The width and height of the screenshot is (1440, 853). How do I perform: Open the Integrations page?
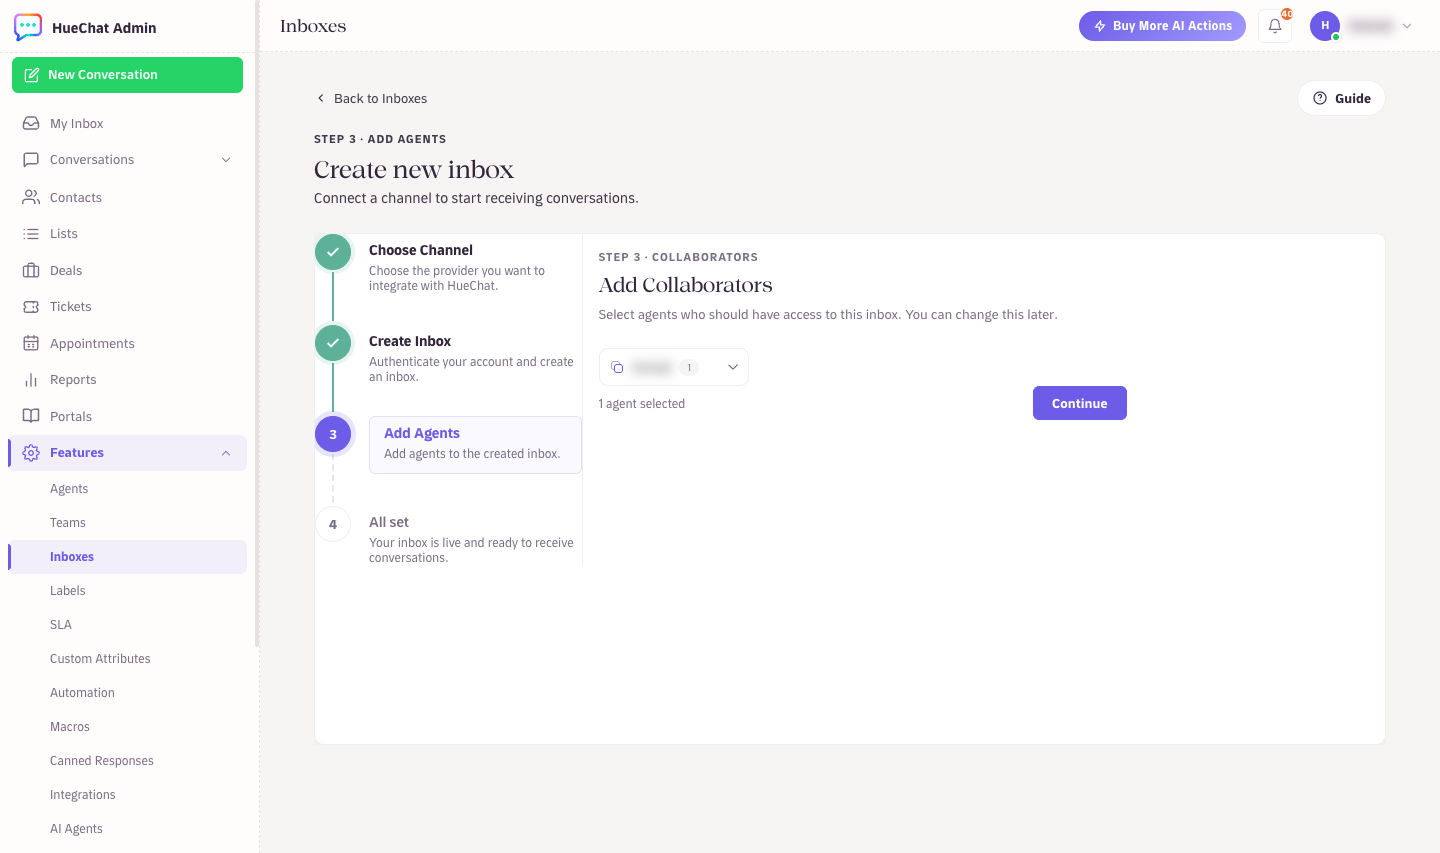(x=83, y=795)
